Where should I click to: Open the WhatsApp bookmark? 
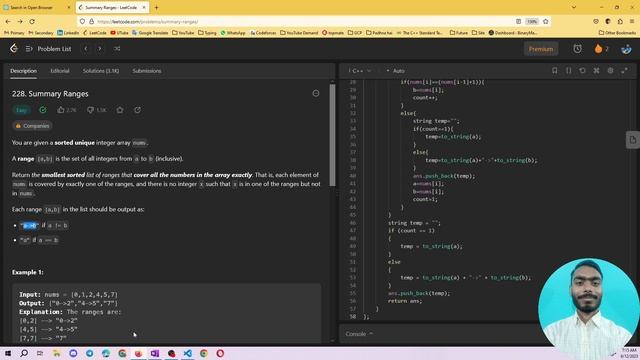[x=233, y=33]
